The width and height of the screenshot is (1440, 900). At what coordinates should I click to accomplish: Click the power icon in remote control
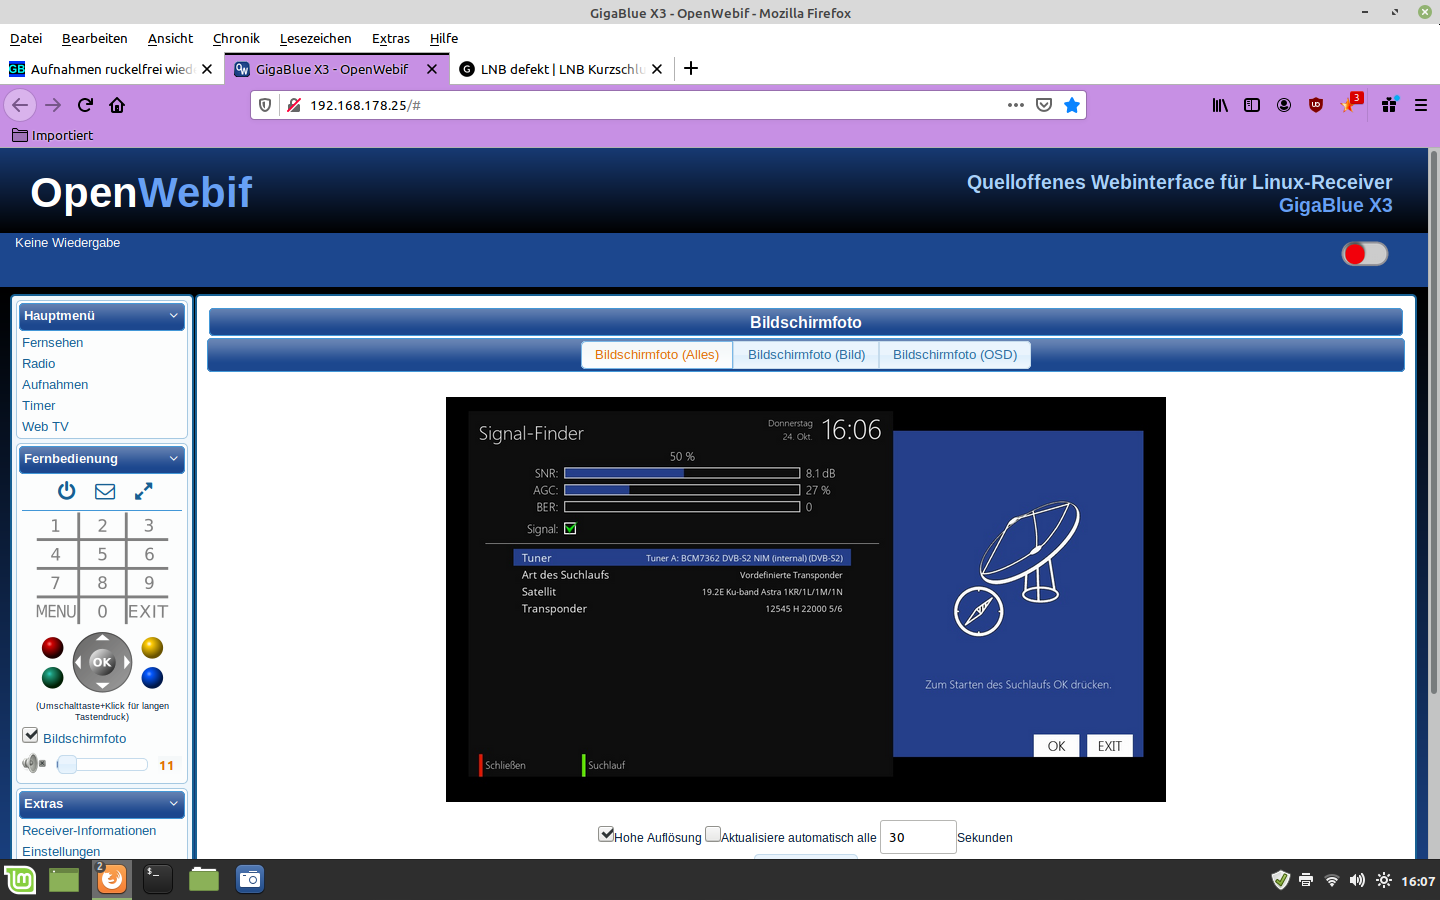click(x=66, y=491)
